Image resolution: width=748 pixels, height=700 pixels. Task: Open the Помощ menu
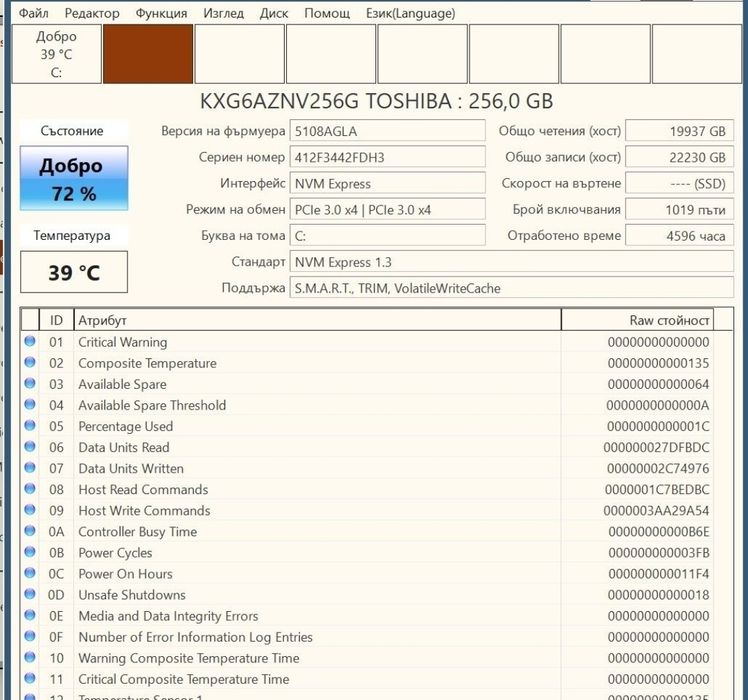coord(327,13)
